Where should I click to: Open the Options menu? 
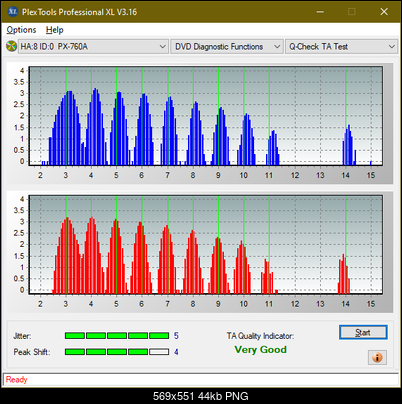(21, 30)
